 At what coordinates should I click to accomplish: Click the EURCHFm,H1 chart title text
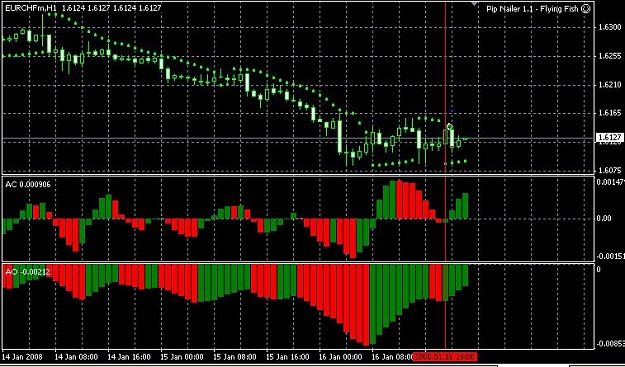pyautogui.click(x=32, y=8)
